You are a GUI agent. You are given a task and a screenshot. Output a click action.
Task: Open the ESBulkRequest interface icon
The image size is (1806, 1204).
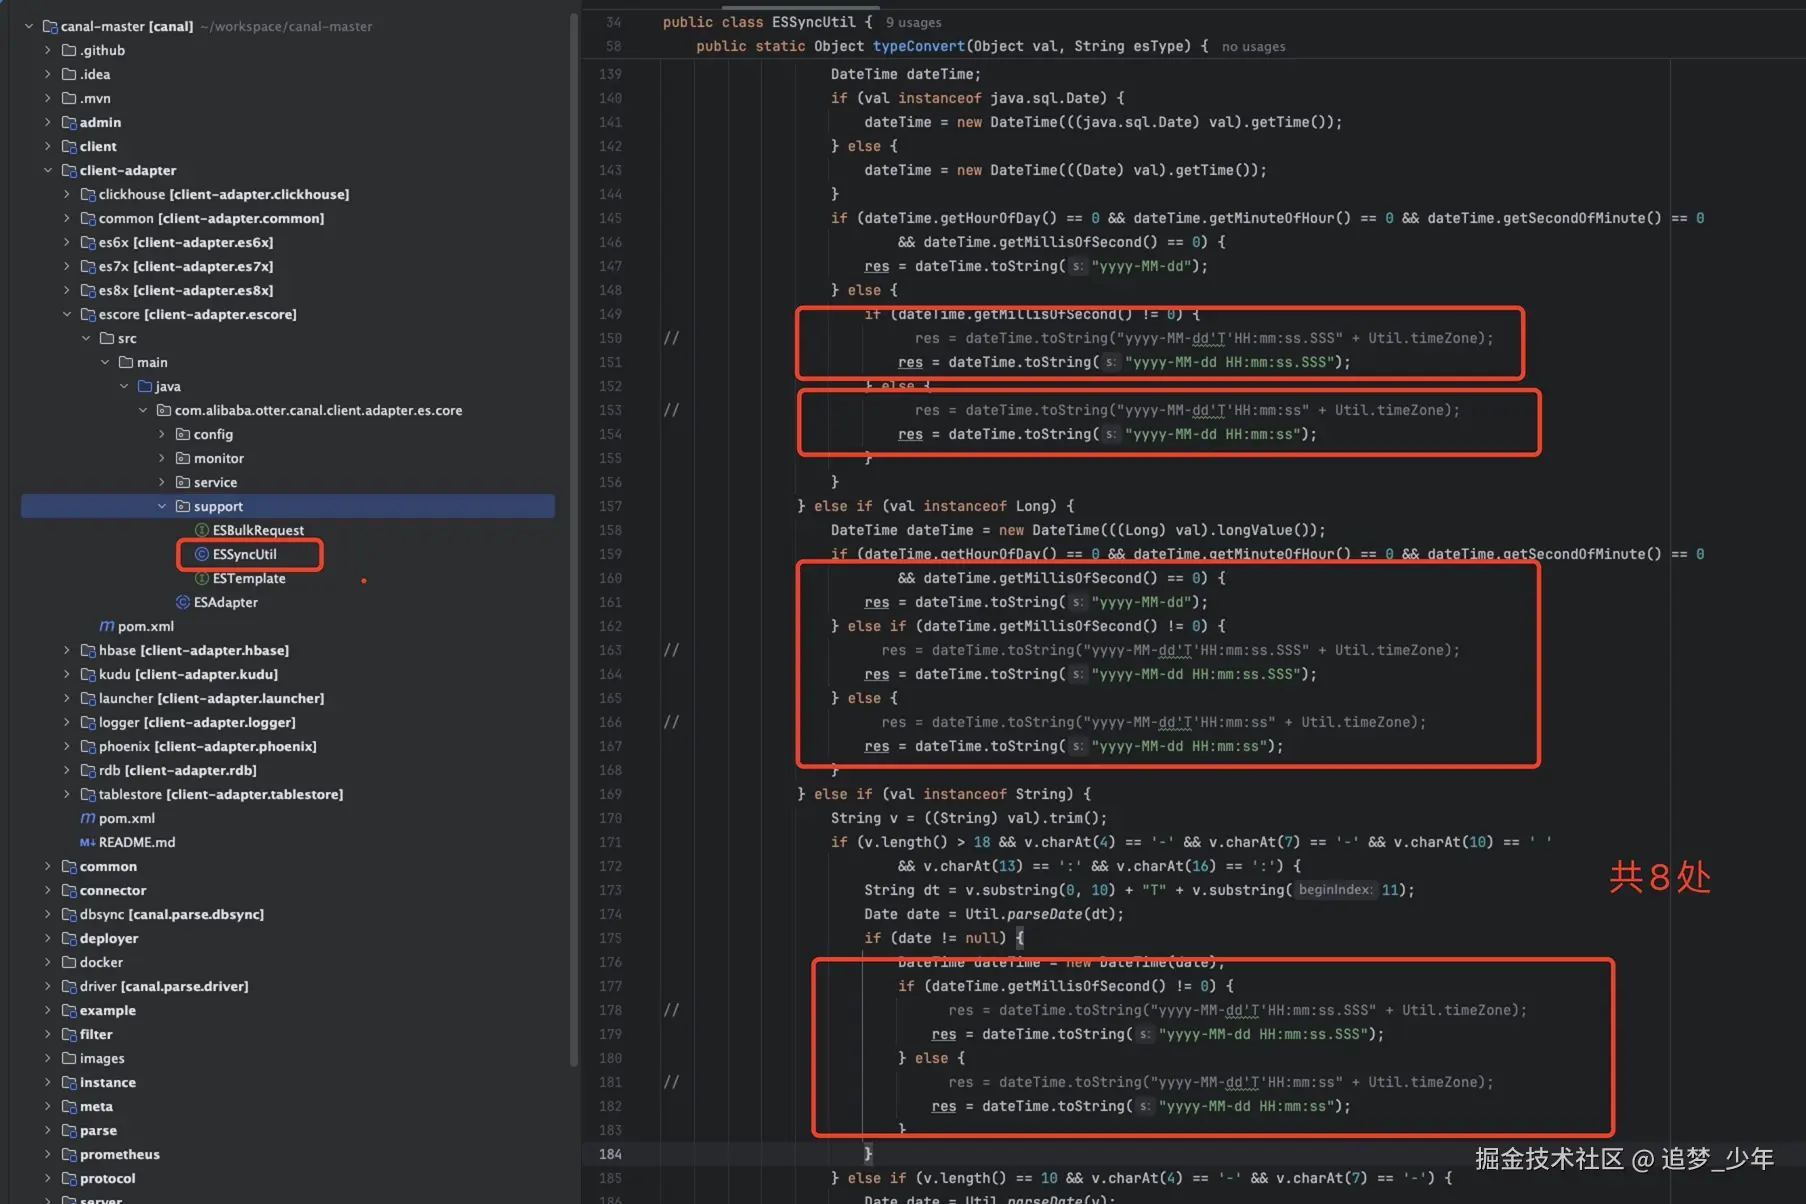(x=201, y=530)
